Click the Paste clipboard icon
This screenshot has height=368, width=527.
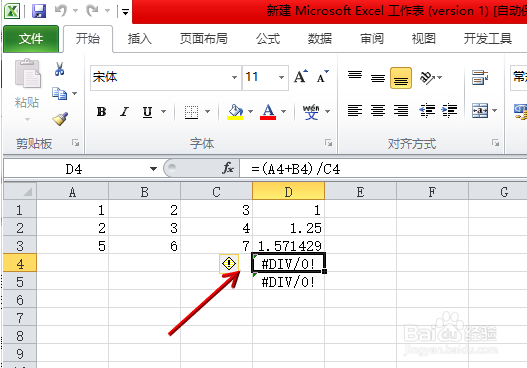(x=27, y=73)
